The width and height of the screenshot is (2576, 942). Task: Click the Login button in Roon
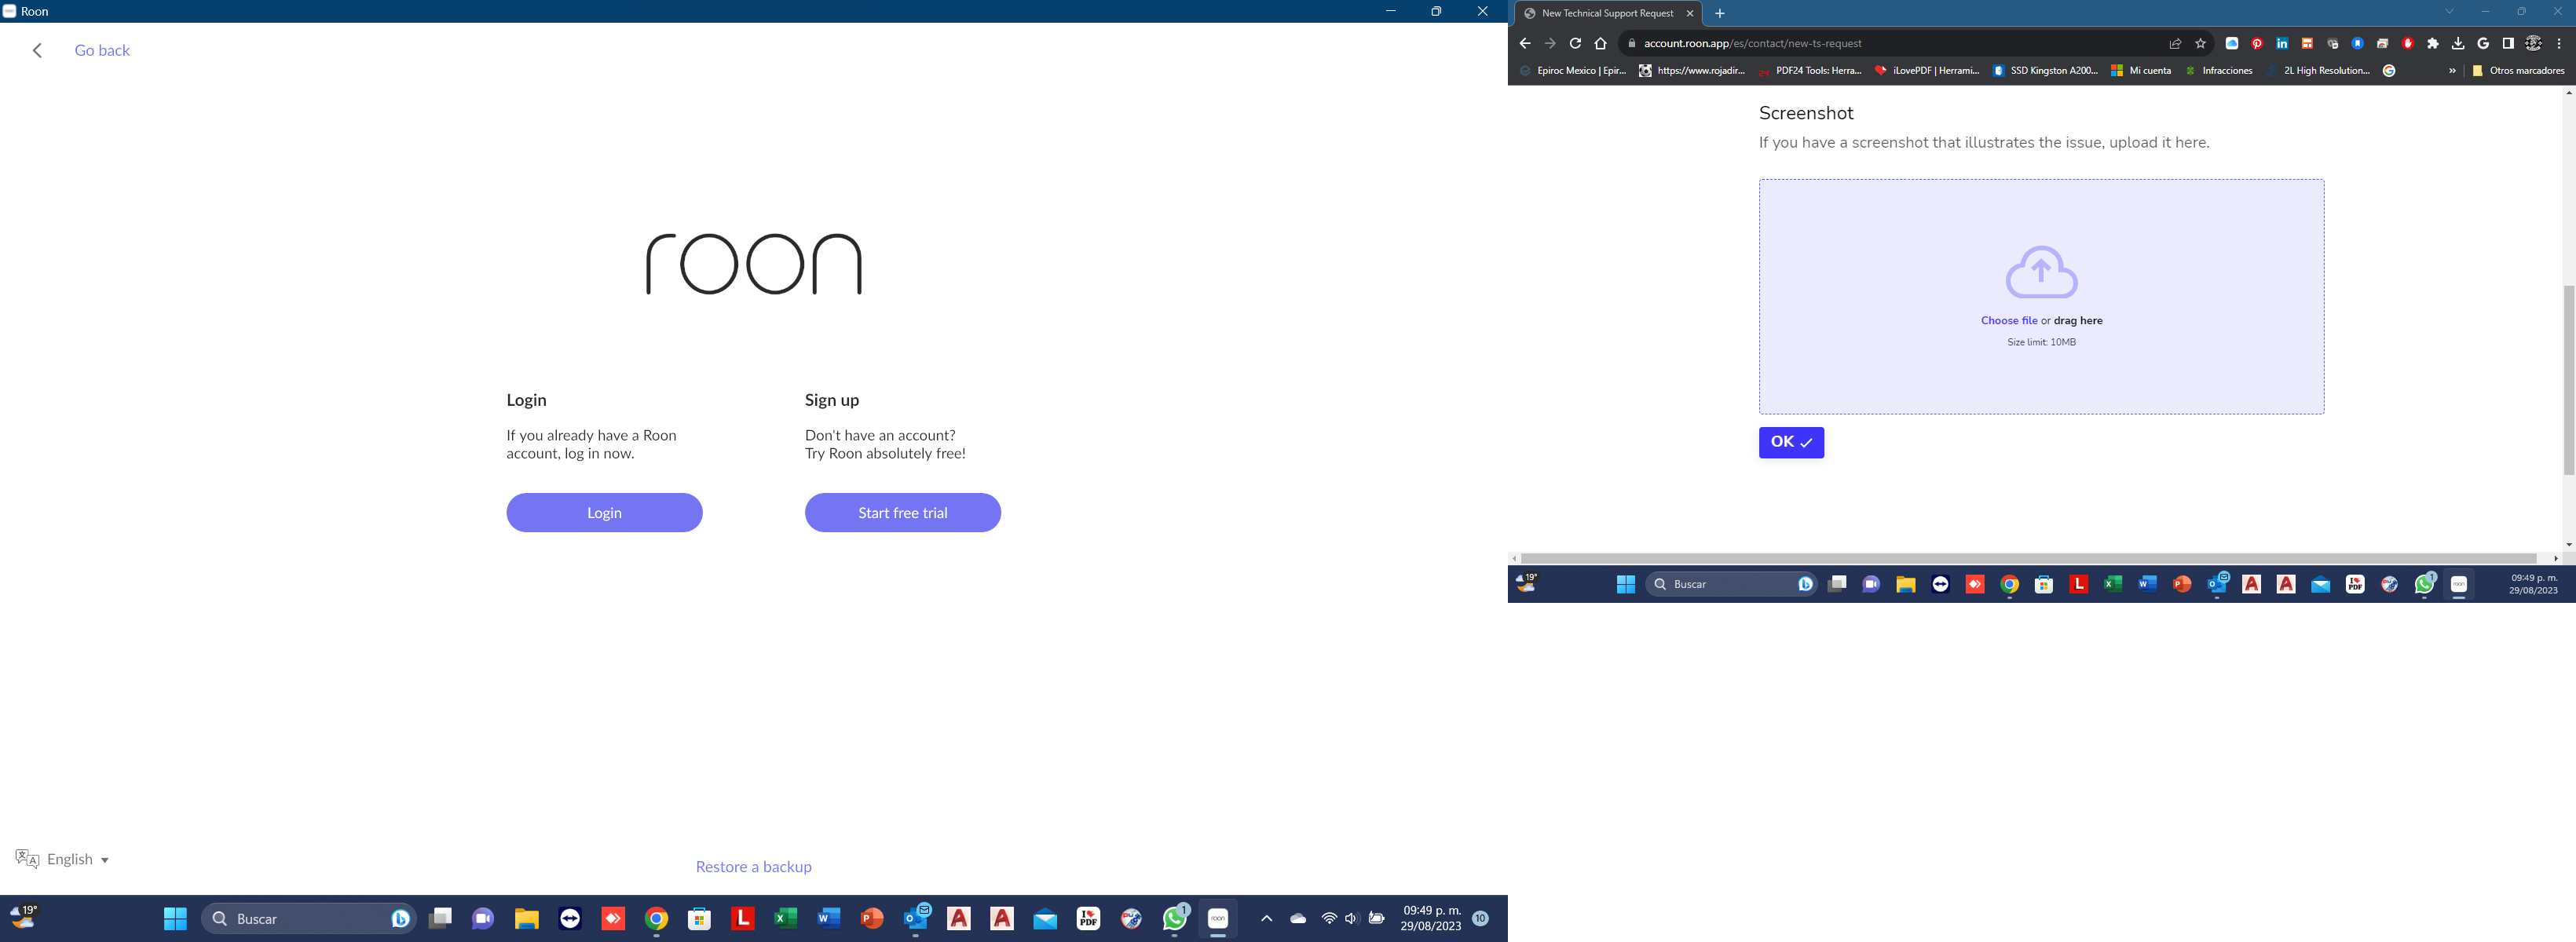point(604,512)
